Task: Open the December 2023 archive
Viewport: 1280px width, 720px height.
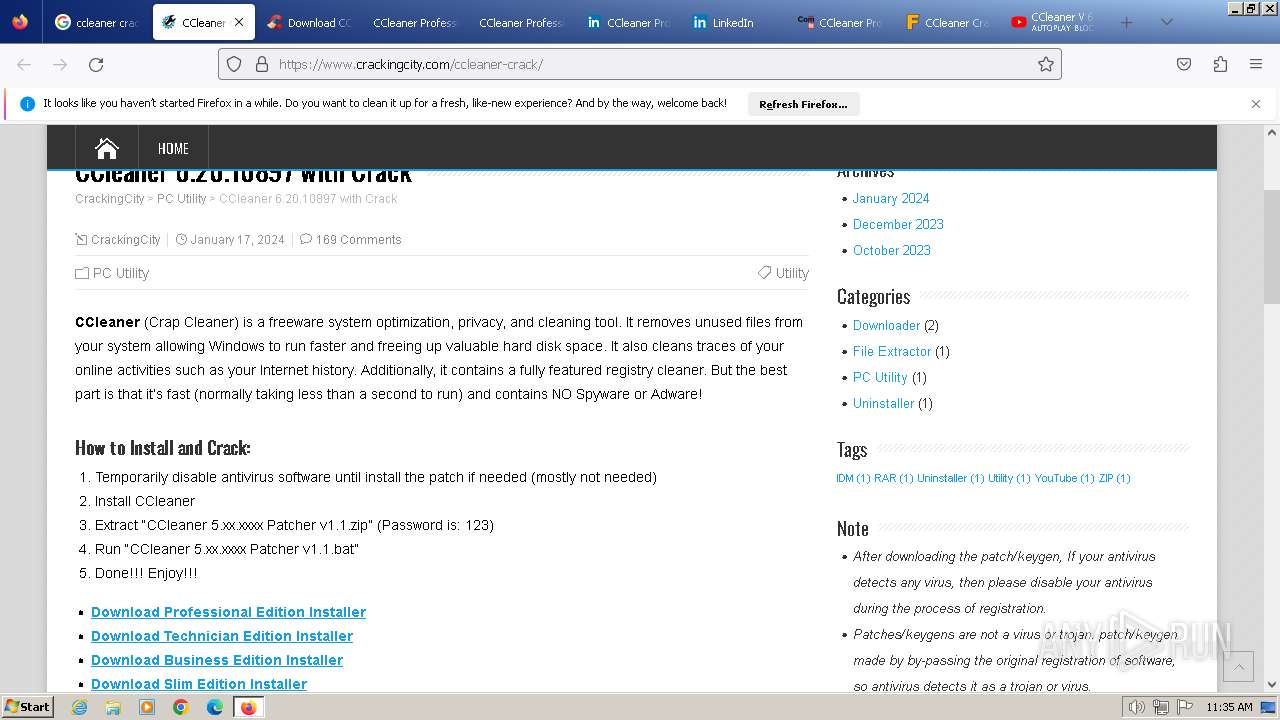Action: (898, 224)
